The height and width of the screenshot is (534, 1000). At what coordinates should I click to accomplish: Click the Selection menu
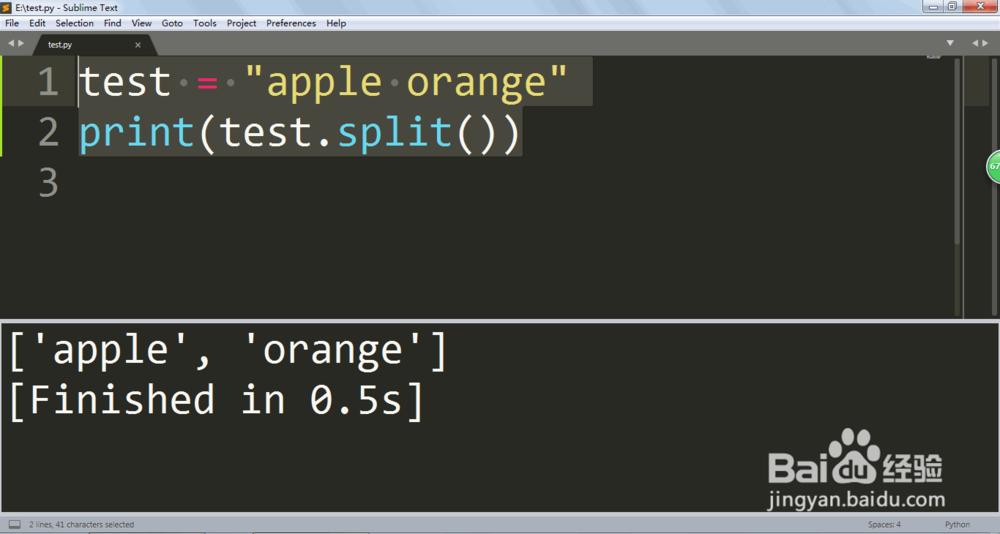pyautogui.click(x=74, y=23)
